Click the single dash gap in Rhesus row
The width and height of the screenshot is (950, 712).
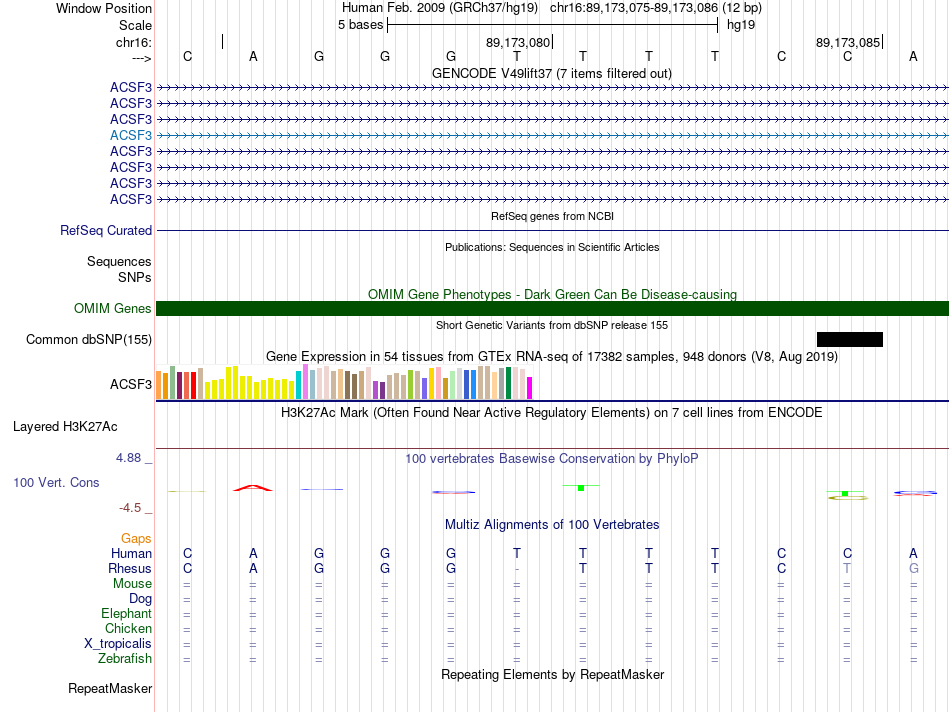pos(517,569)
